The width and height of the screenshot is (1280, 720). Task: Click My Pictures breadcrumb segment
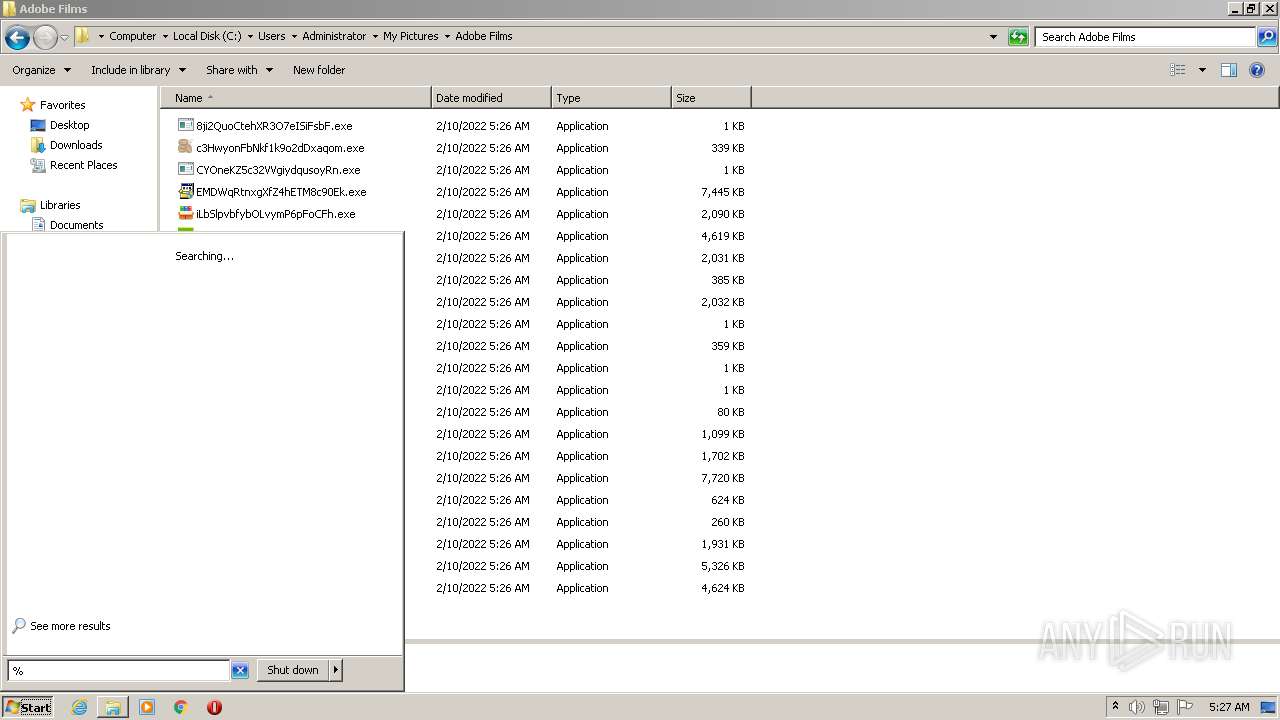click(410, 36)
